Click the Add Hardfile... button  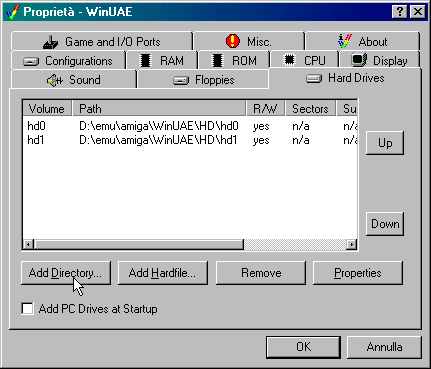(x=163, y=273)
